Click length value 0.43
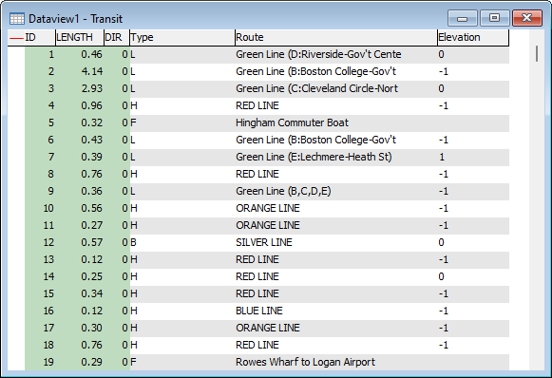The height and width of the screenshot is (378, 552). click(92, 140)
